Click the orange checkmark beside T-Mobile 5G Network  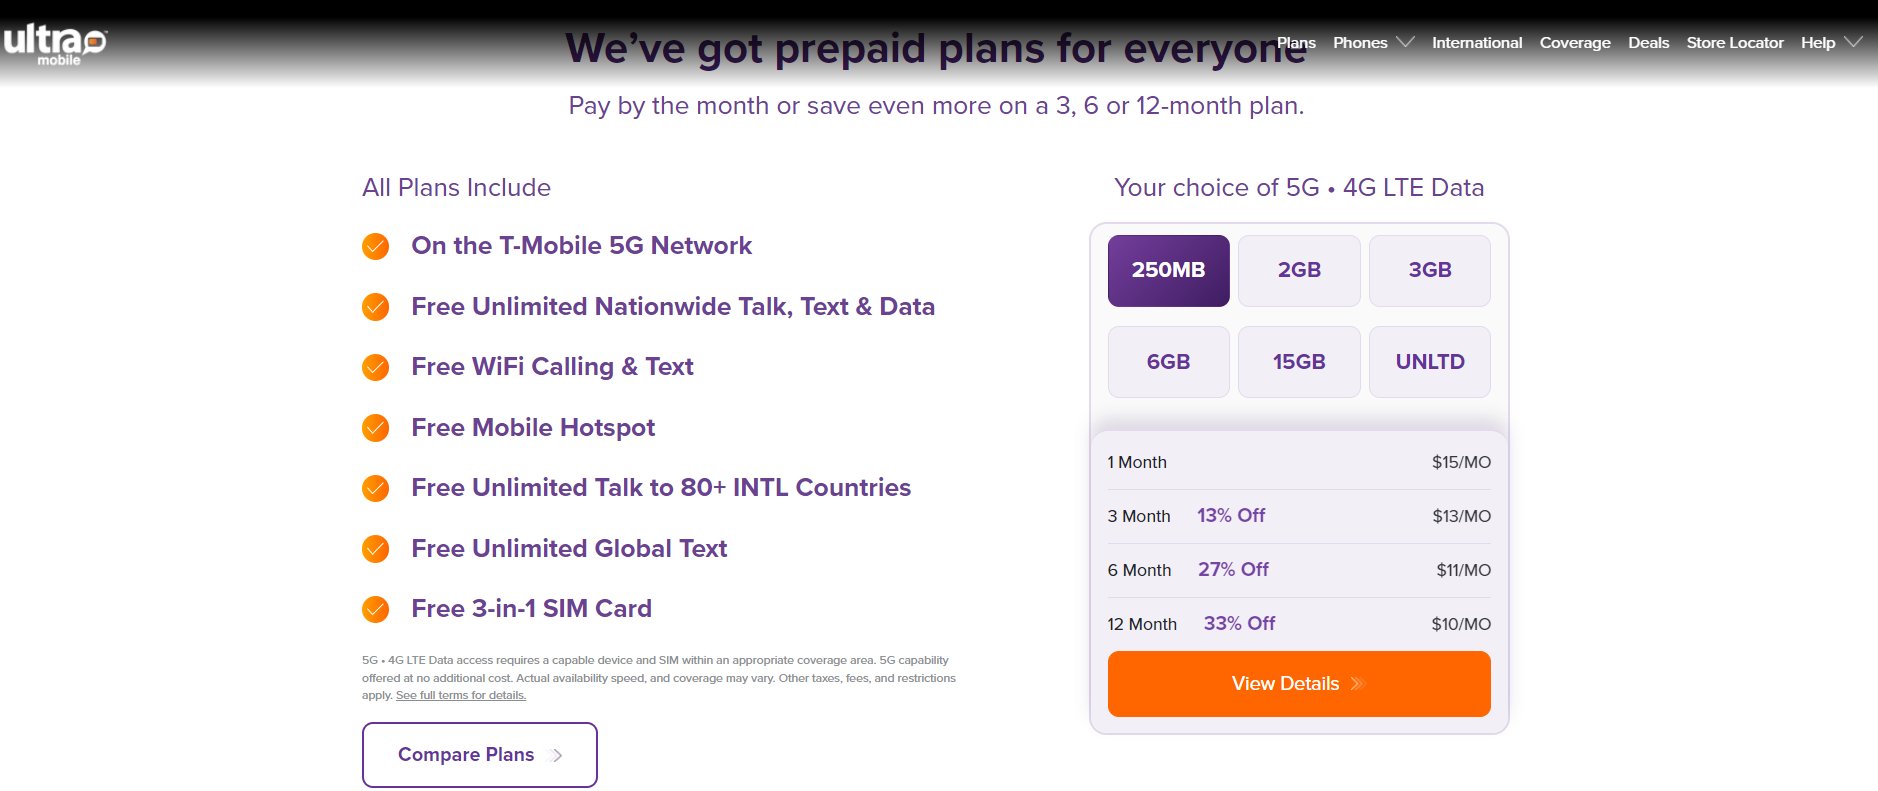pyautogui.click(x=376, y=246)
